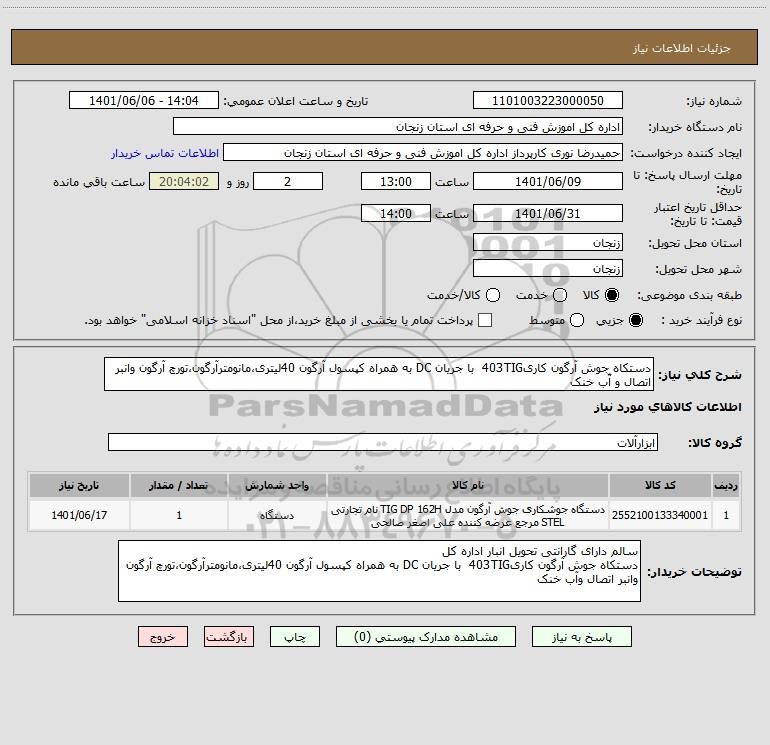
Task: Click the شهر محل تحویل field
Action: coord(548,268)
